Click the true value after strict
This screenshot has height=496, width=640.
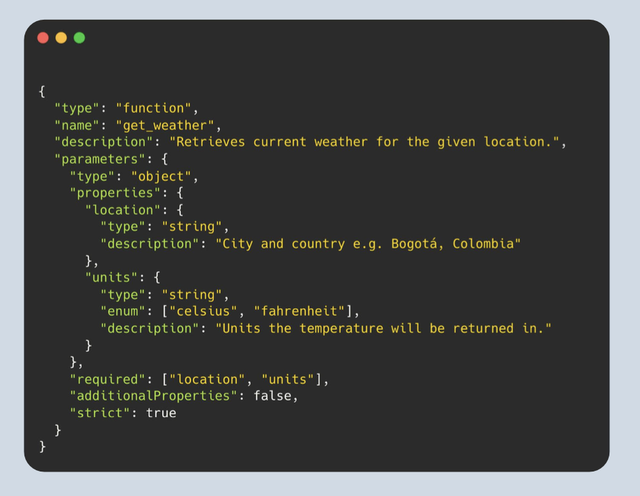click(161, 414)
